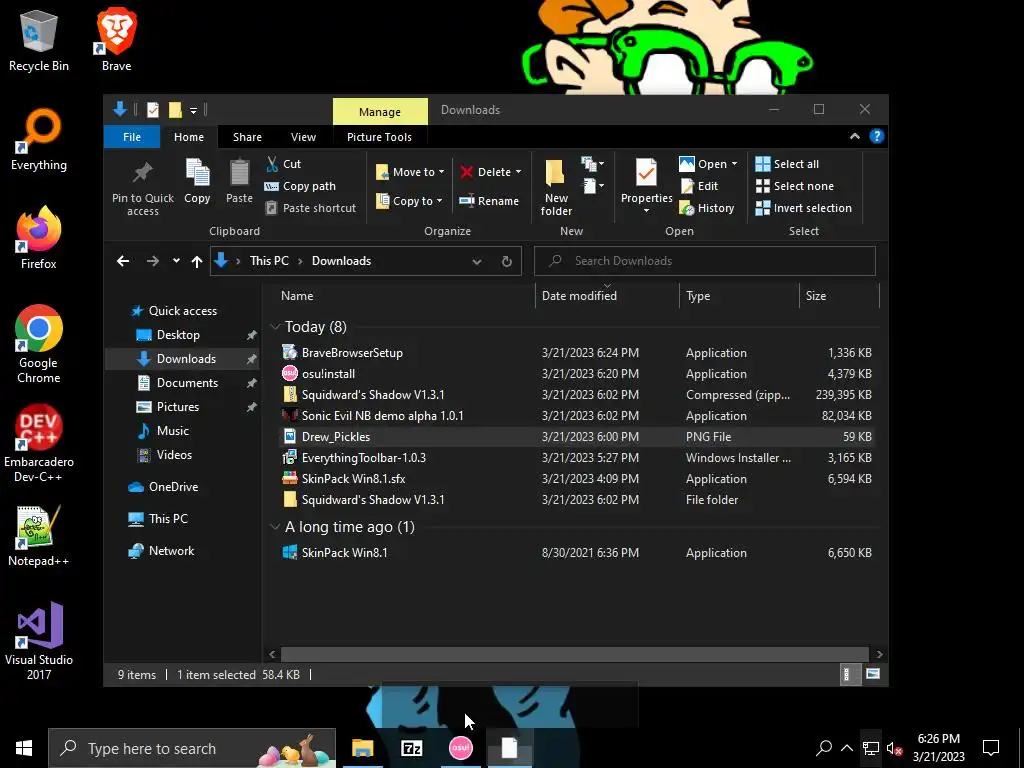Switch to large thumbnails view icon
This screenshot has width=1024, height=768.
point(872,674)
